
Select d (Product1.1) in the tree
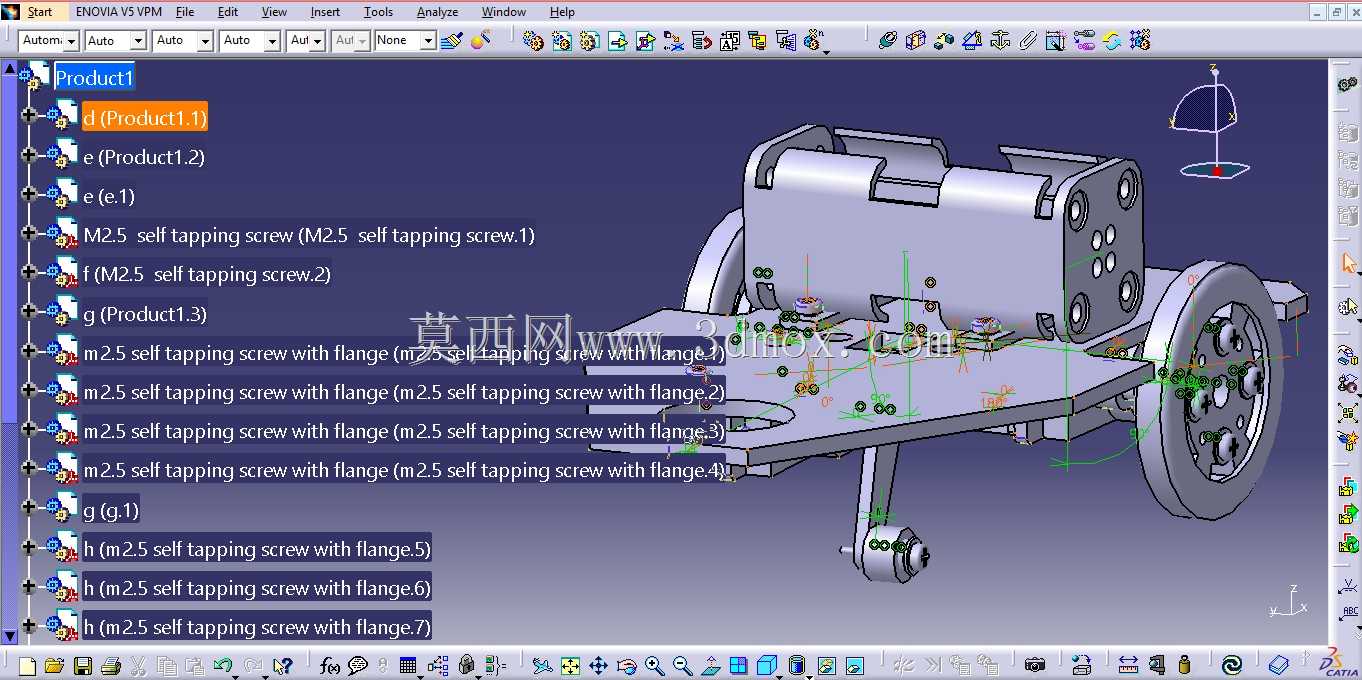(145, 118)
